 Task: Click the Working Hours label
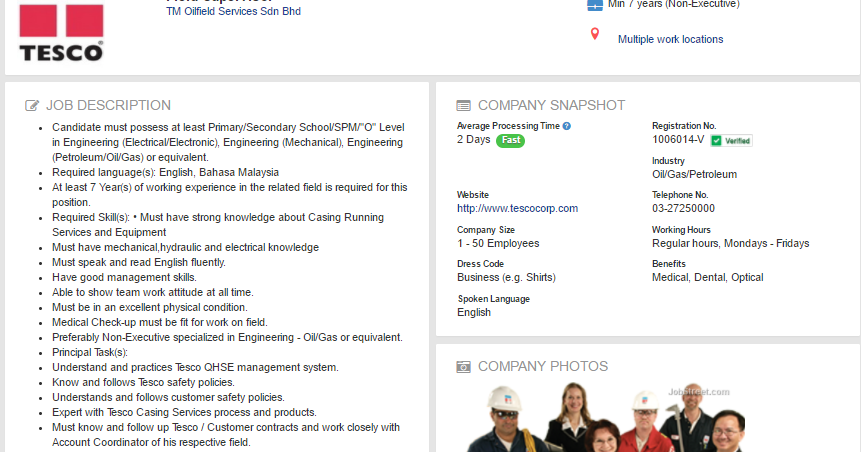pyautogui.click(x=681, y=230)
